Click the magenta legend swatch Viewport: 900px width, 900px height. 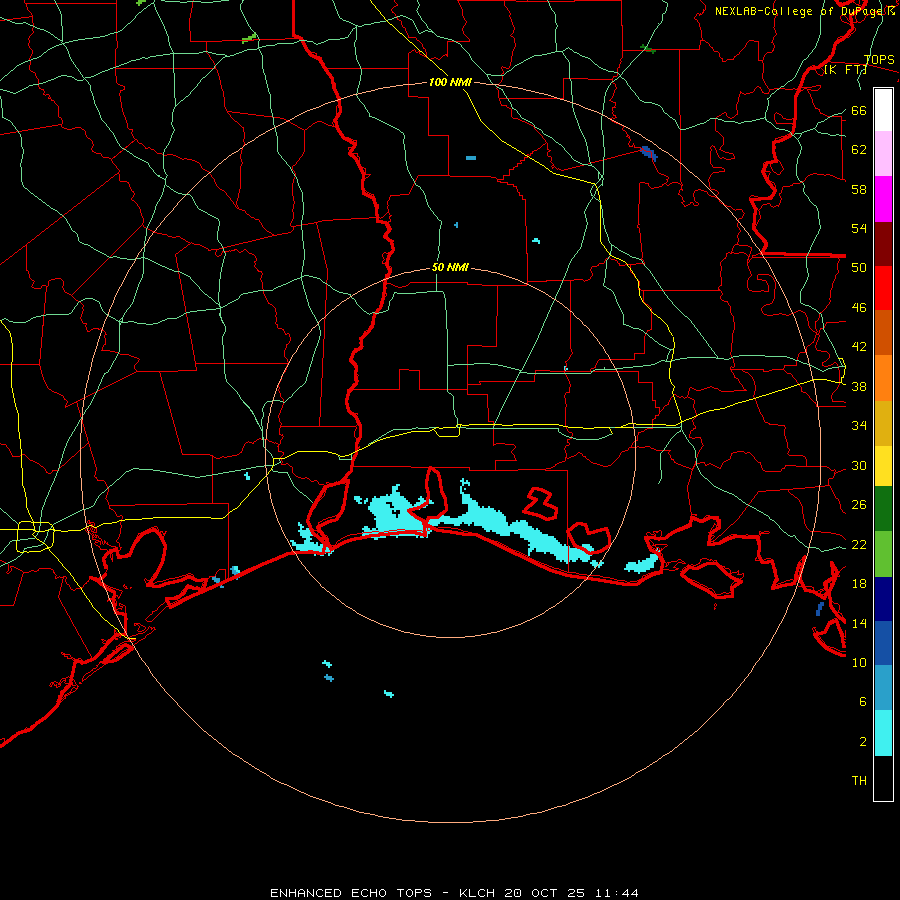(x=883, y=199)
